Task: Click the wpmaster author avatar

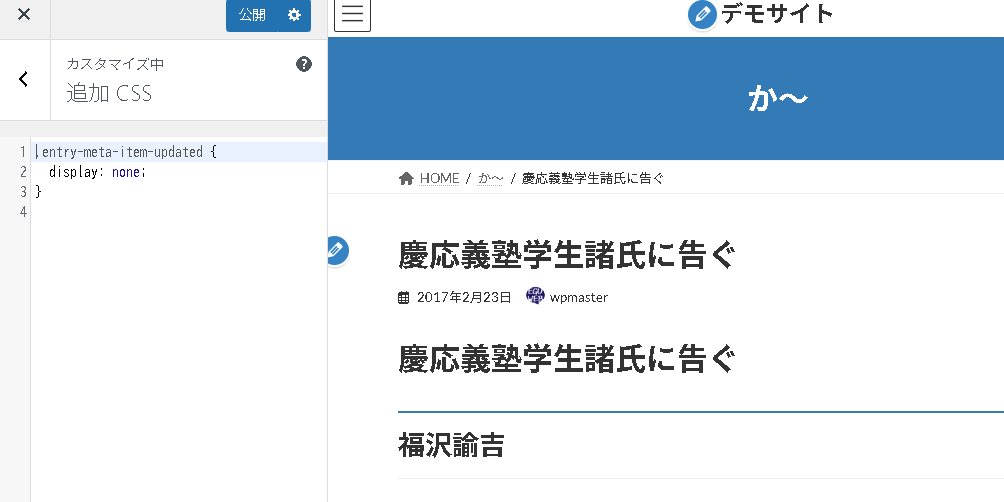Action: [535, 296]
